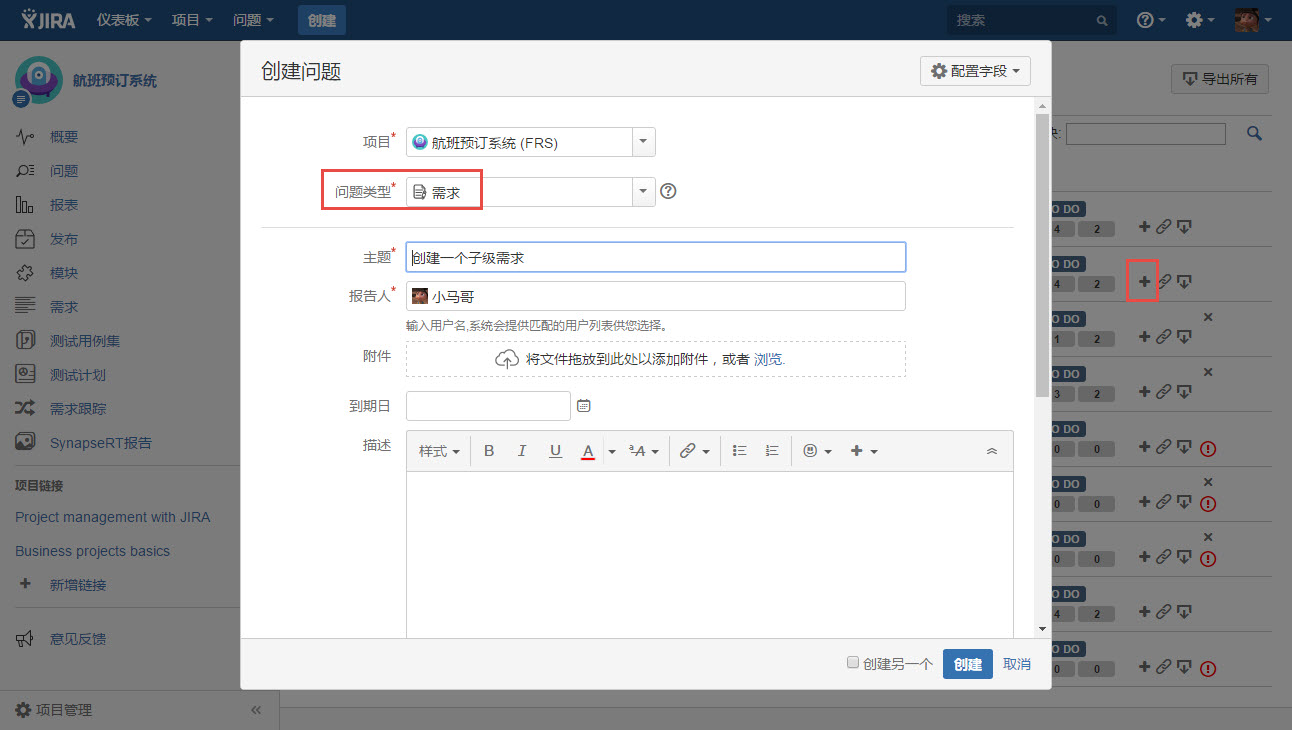Open the 问题类型 issue type dropdown
Image resolution: width=1292 pixels, height=730 pixels.
pos(644,192)
